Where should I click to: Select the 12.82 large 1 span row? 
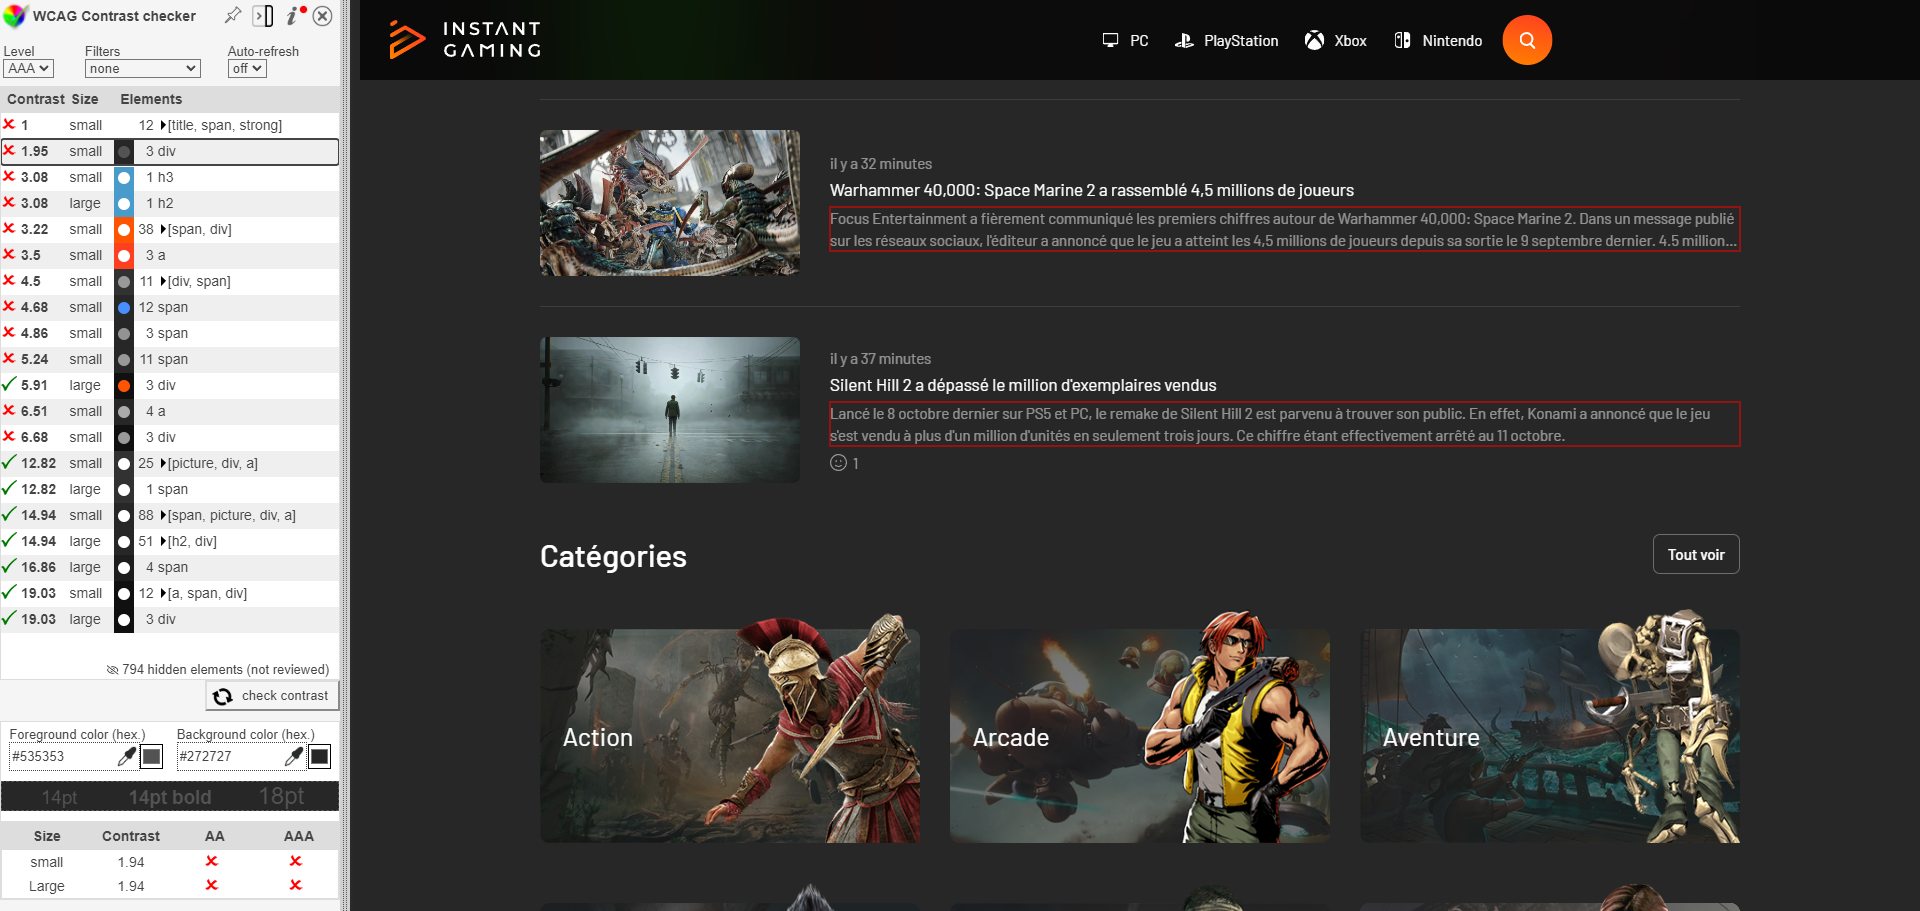pos(170,489)
